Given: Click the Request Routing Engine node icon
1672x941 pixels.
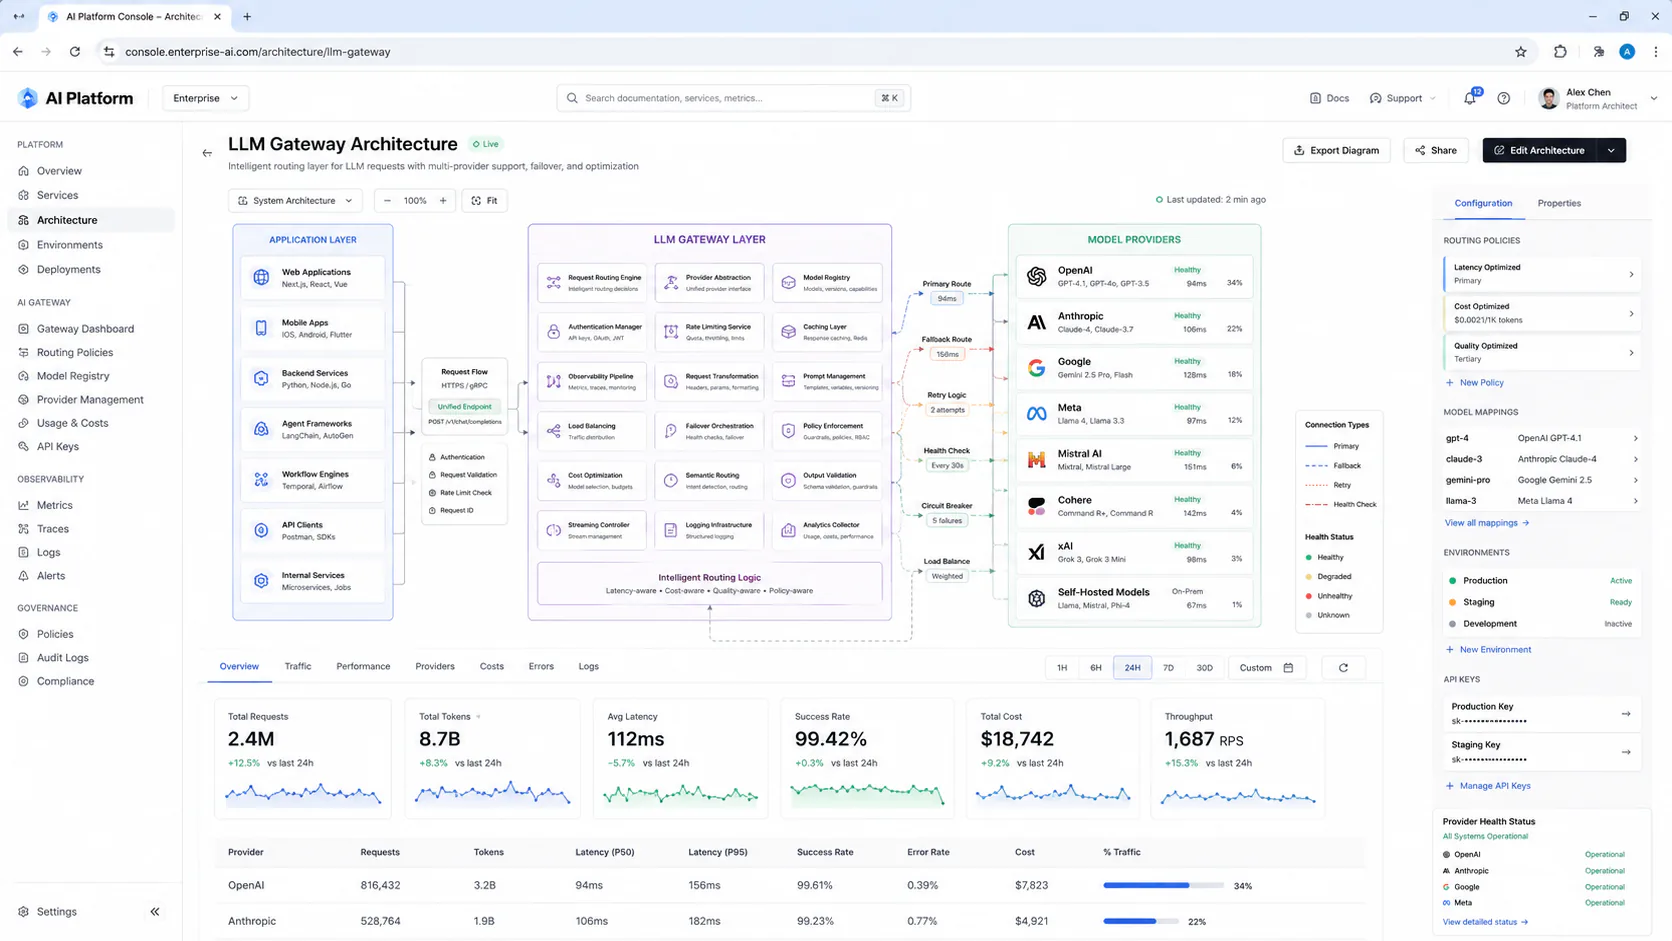Looking at the screenshot, I should [554, 283].
